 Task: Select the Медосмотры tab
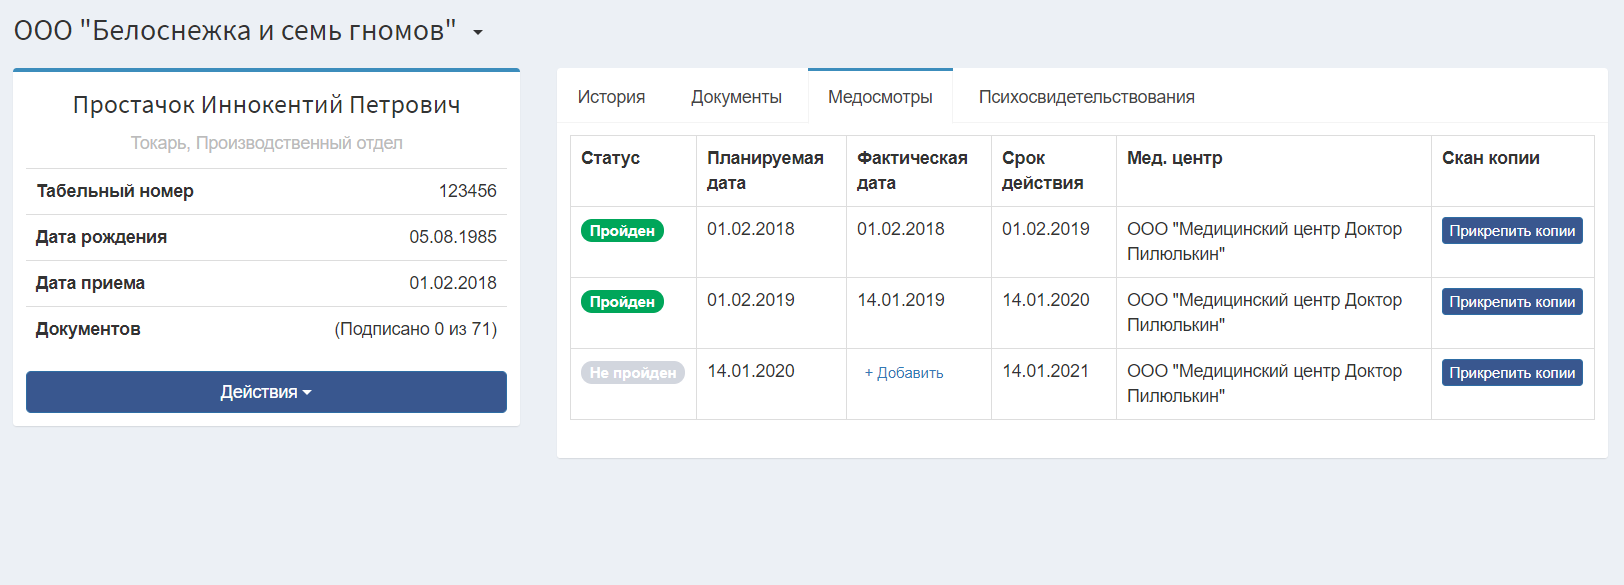(880, 97)
